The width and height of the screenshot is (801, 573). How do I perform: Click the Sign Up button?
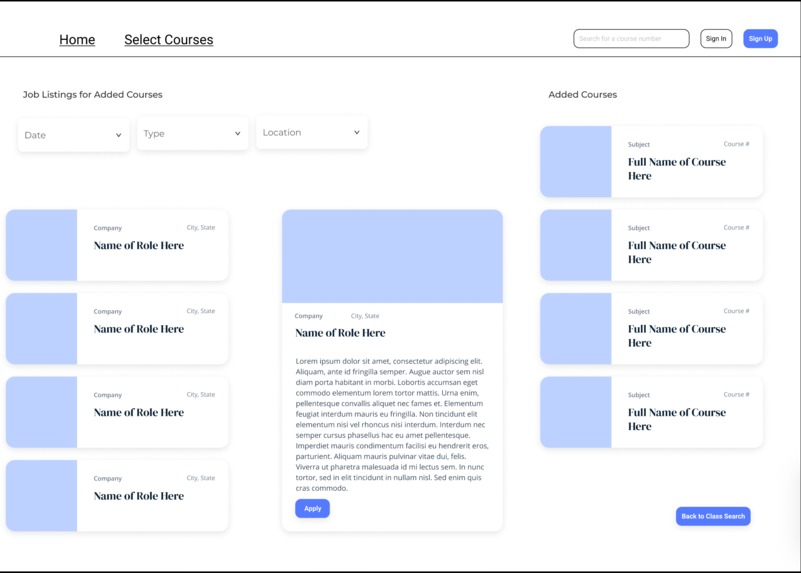click(760, 39)
